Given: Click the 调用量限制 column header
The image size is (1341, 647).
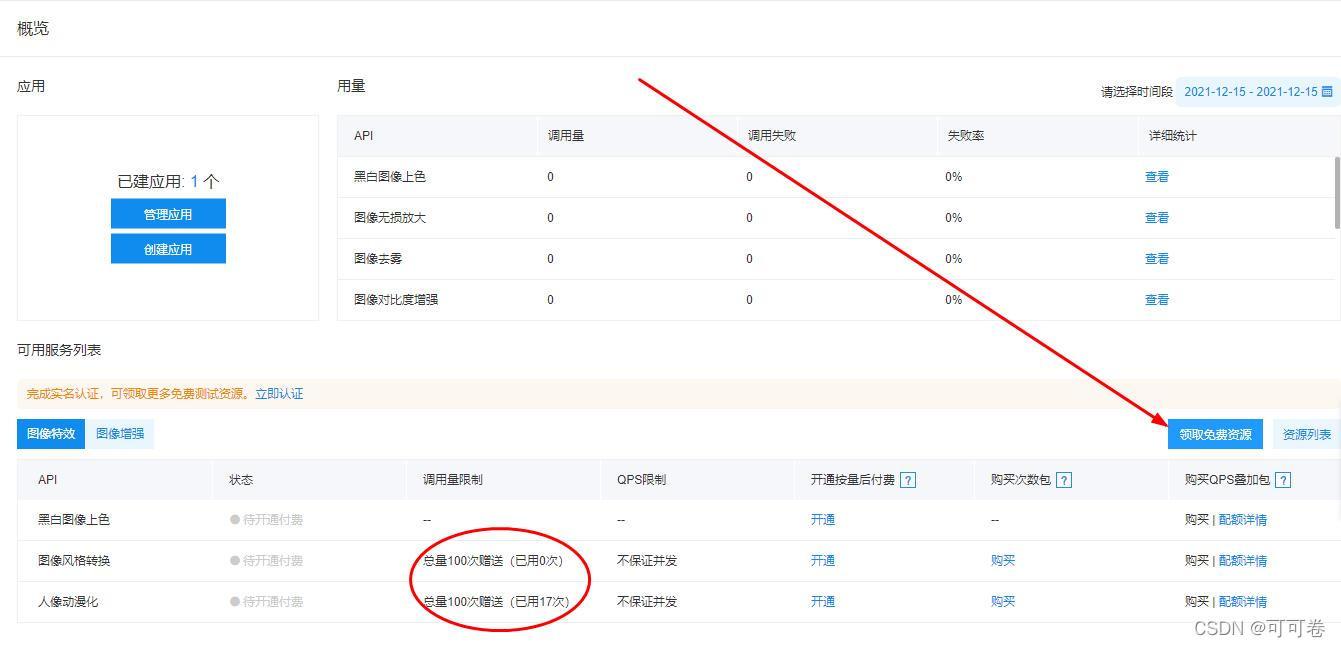Looking at the screenshot, I should [x=453, y=480].
